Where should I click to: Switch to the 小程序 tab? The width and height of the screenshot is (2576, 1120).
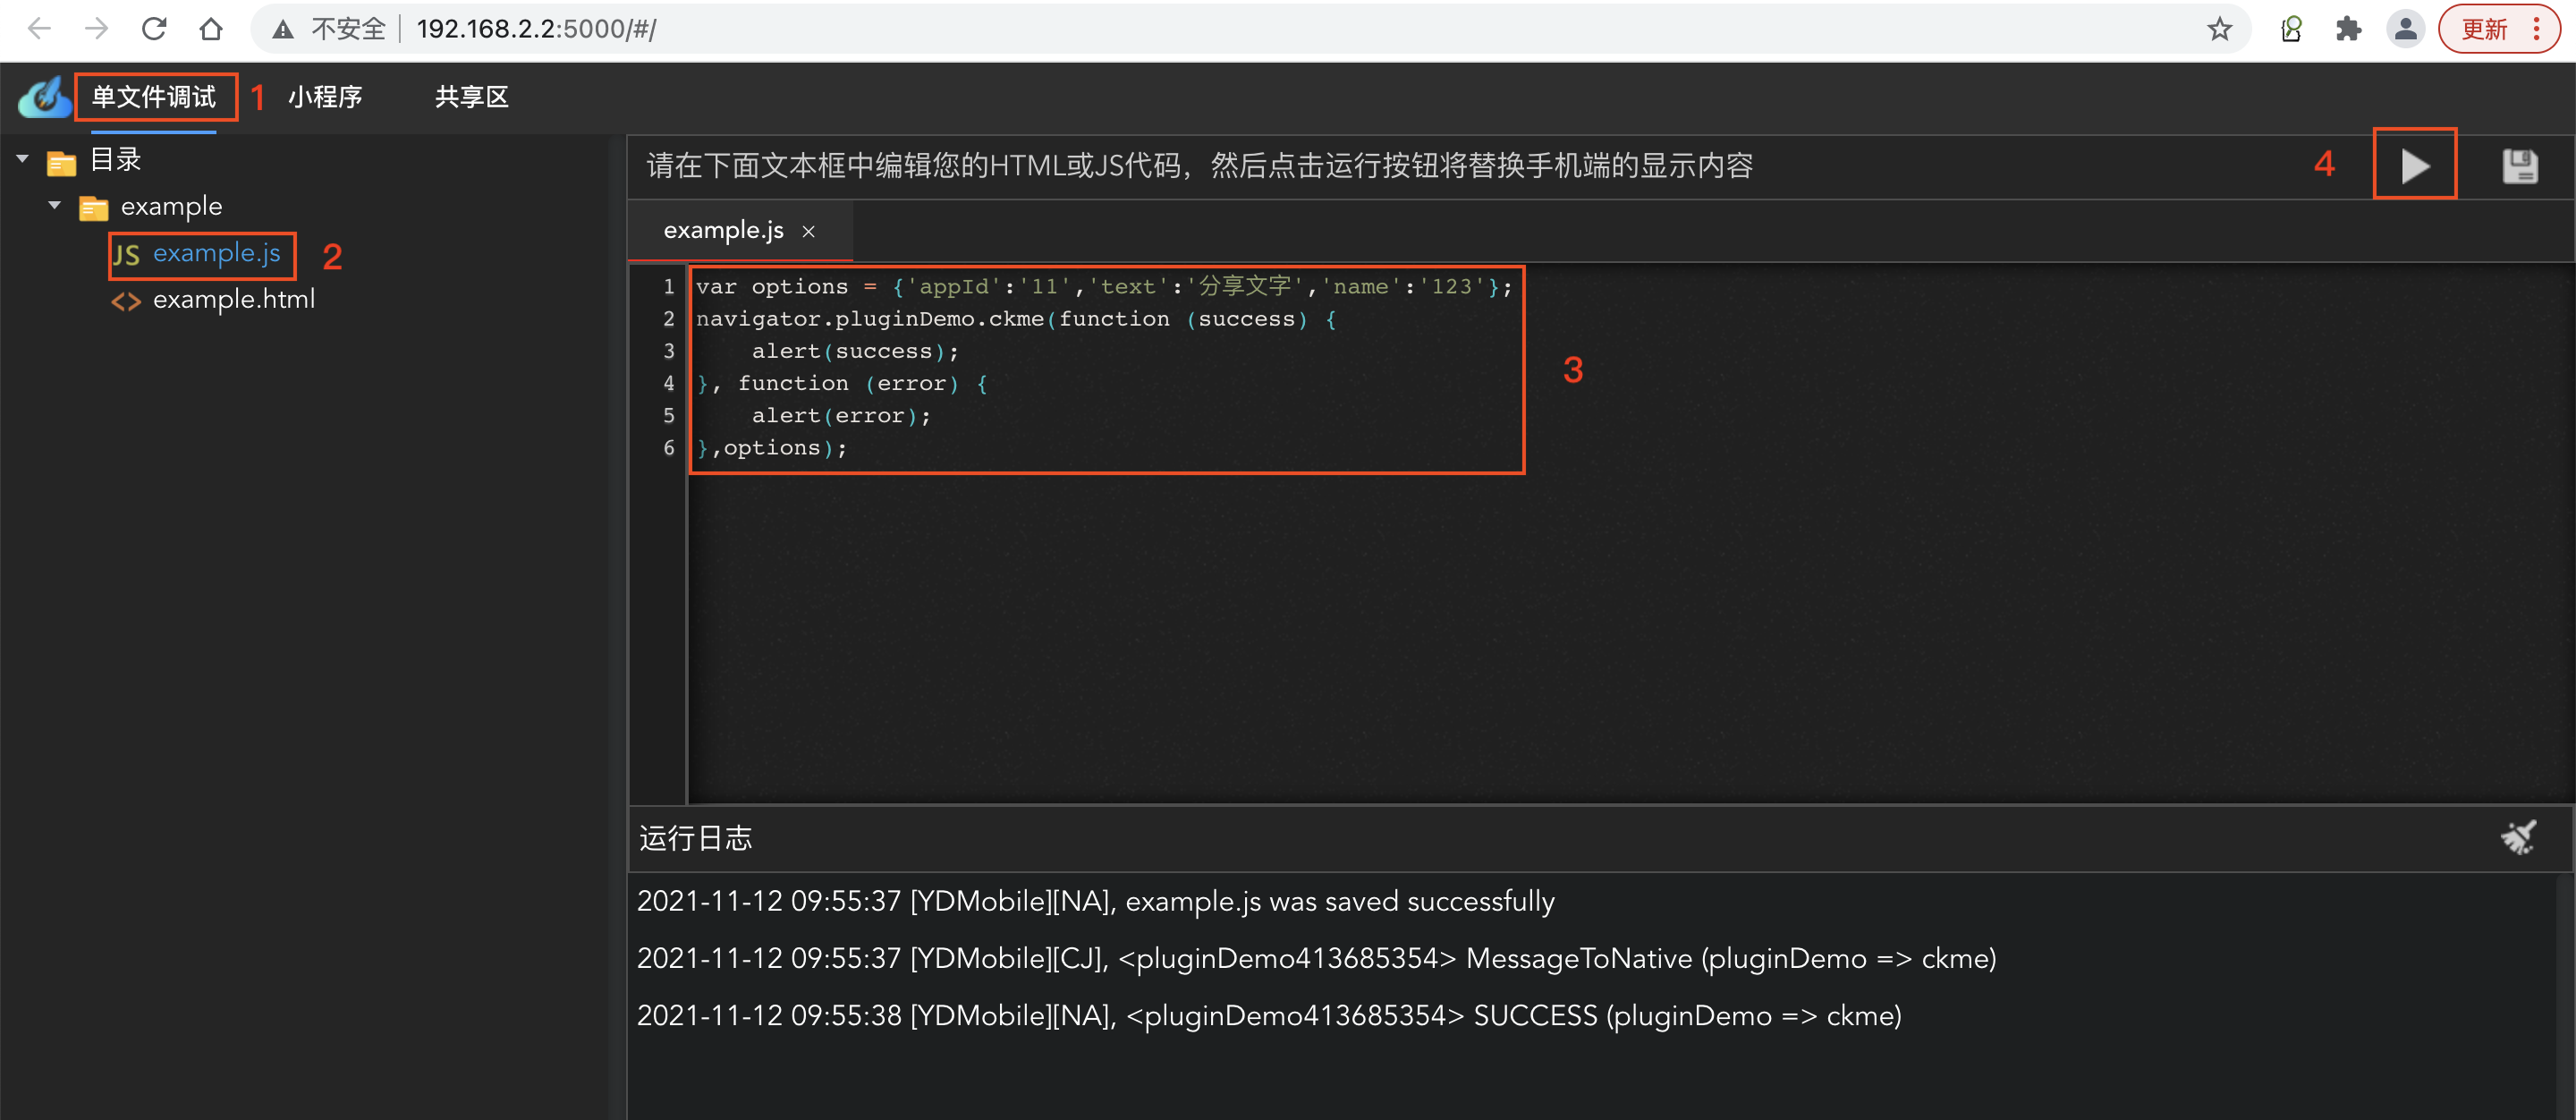tap(324, 97)
